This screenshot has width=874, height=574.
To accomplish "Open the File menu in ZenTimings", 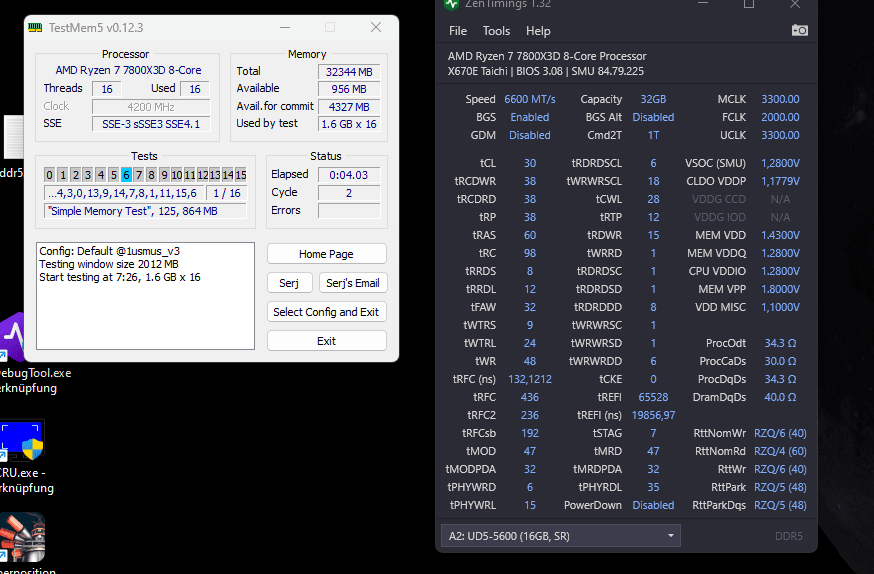I will coord(458,31).
